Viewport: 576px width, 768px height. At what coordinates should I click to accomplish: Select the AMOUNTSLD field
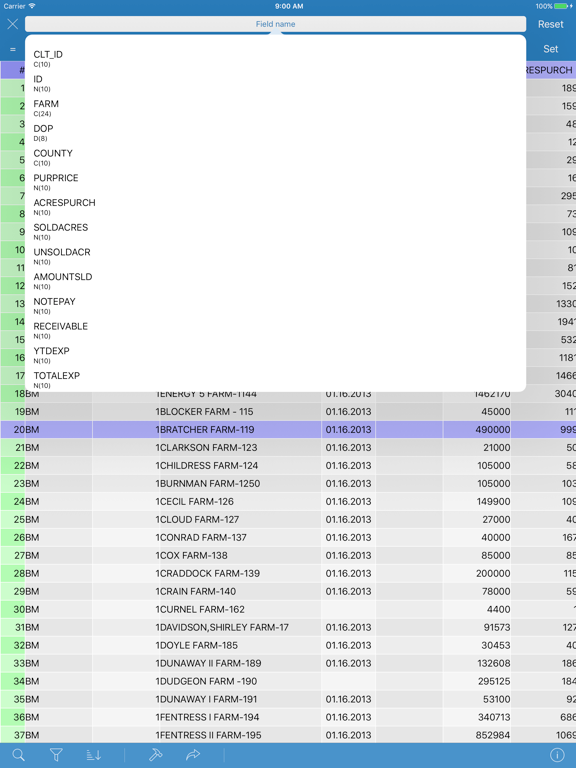pos(275,281)
